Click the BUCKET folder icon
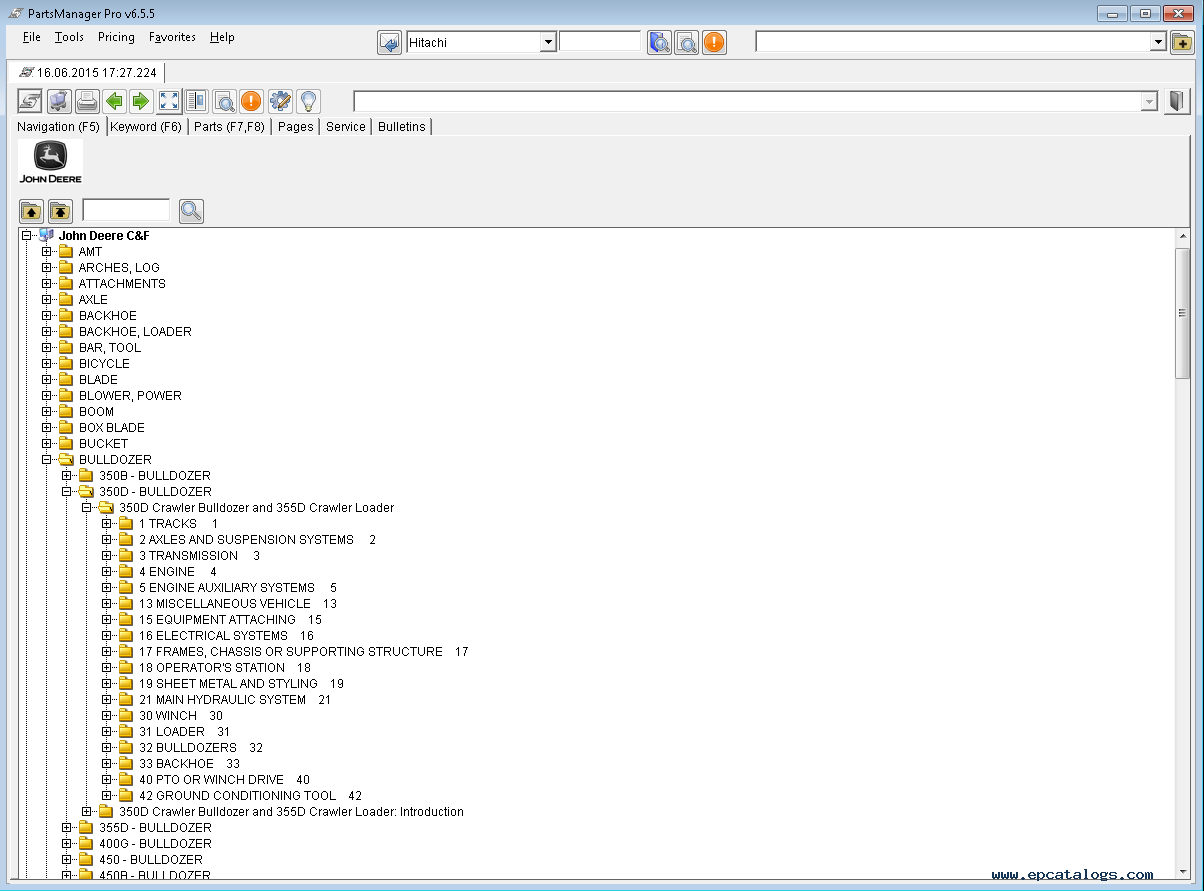This screenshot has width=1204, height=891. pyautogui.click(x=66, y=444)
